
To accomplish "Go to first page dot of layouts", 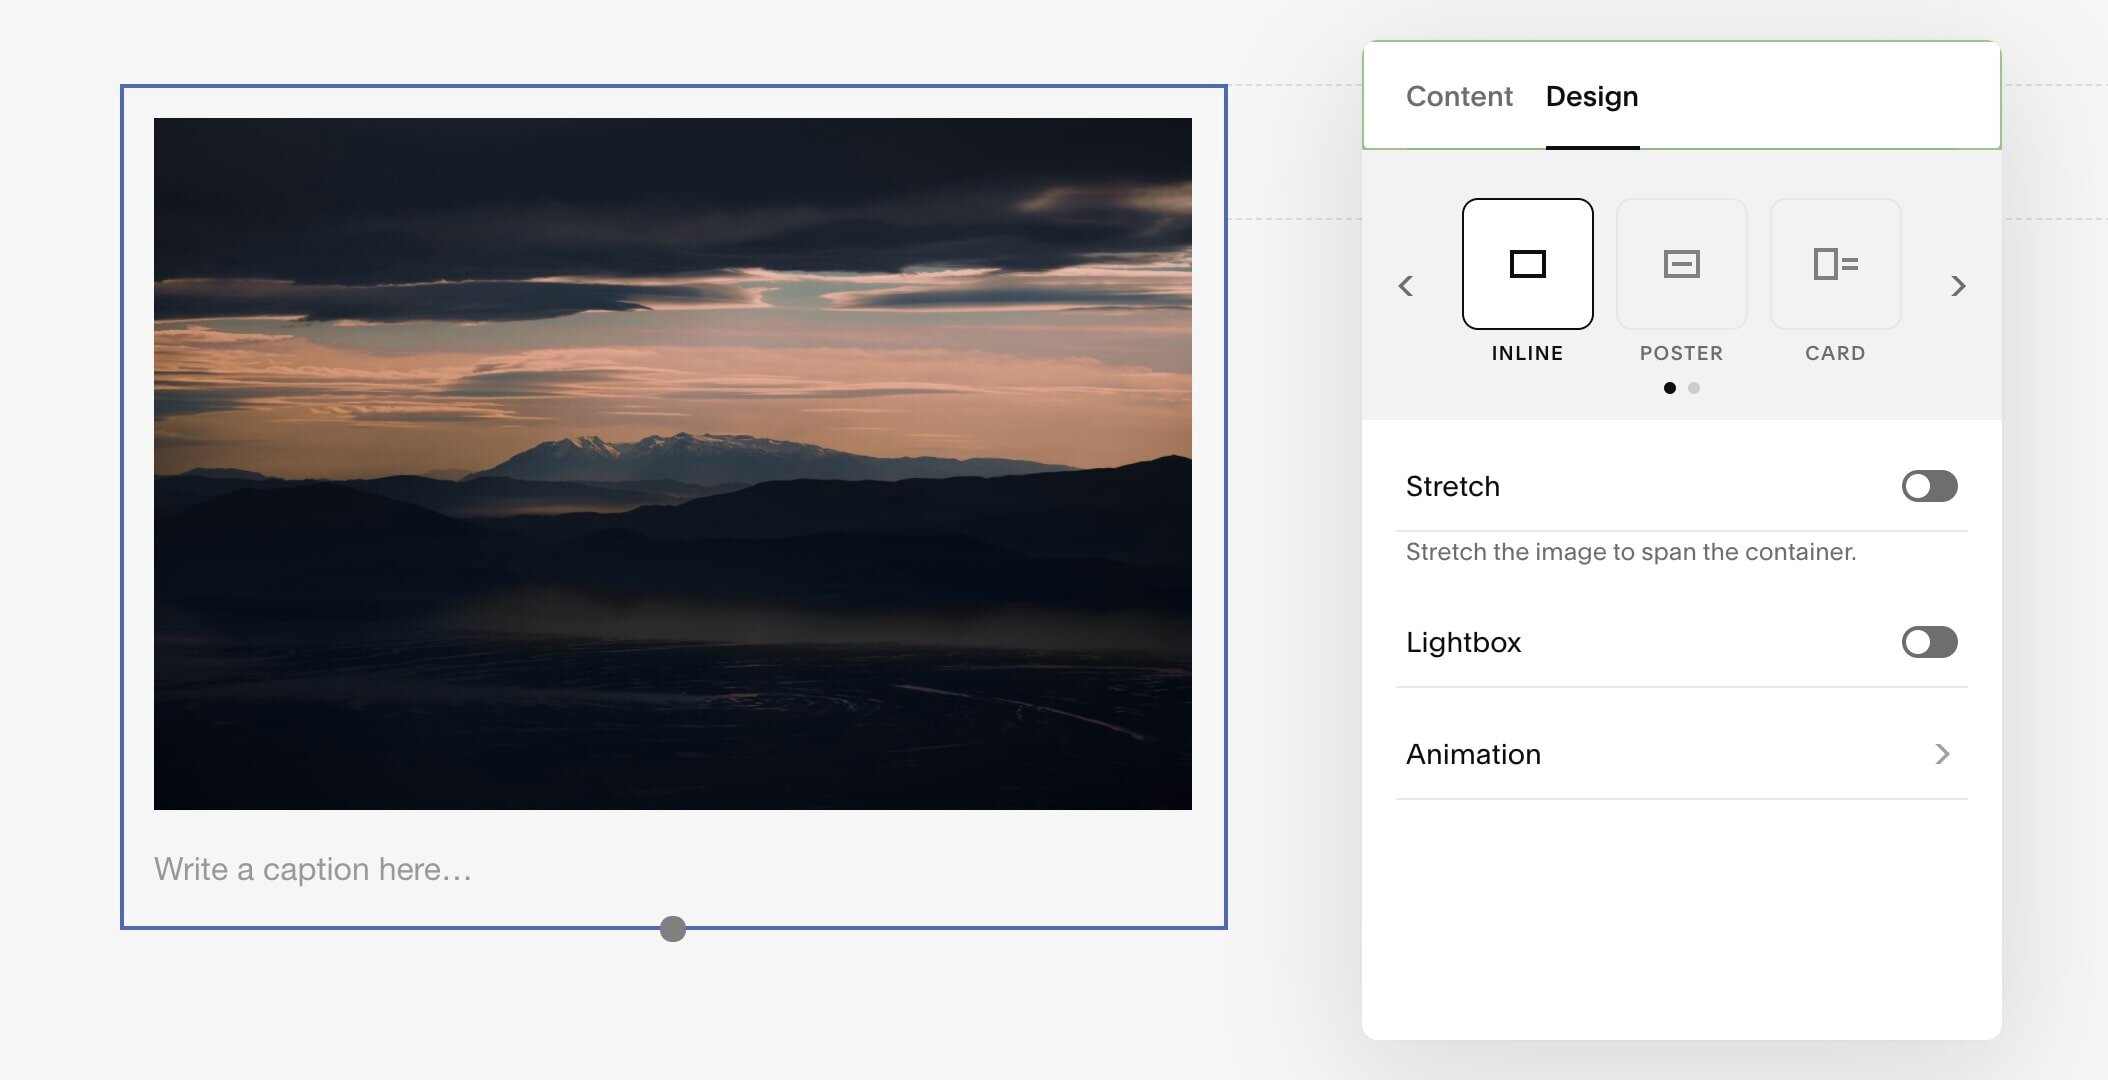I will 1670,388.
